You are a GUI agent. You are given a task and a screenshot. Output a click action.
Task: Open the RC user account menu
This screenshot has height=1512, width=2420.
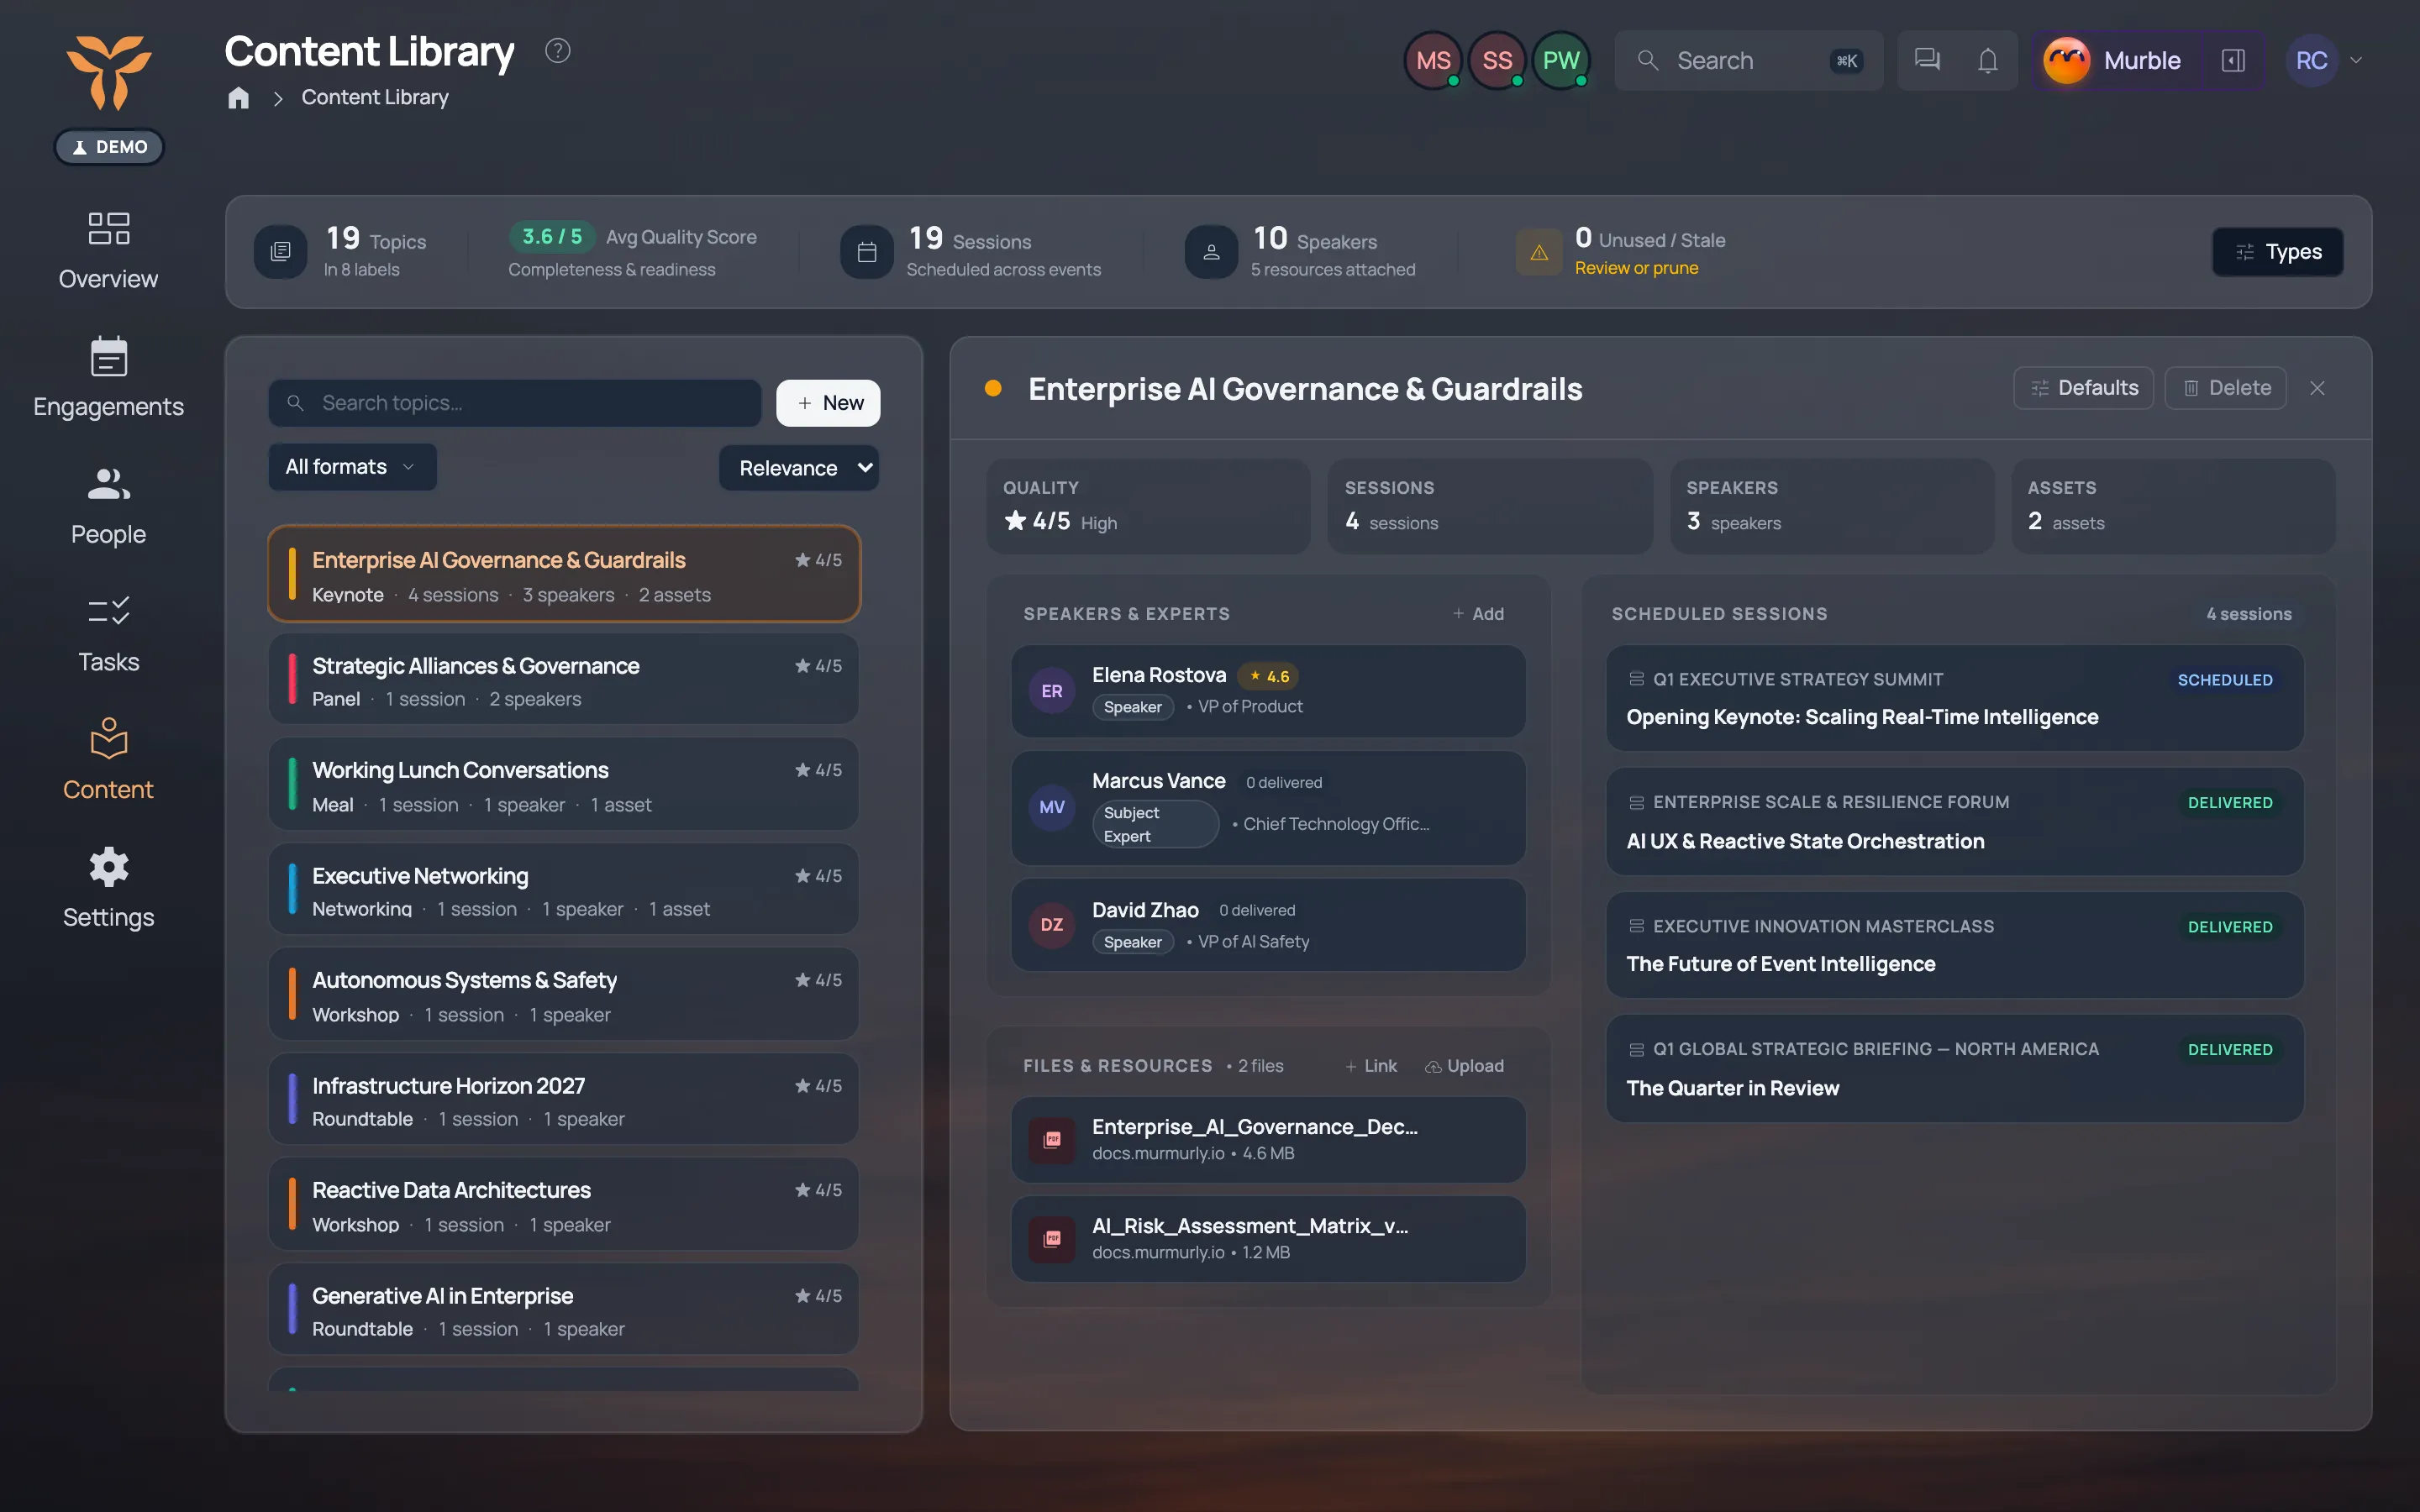coord(2326,60)
